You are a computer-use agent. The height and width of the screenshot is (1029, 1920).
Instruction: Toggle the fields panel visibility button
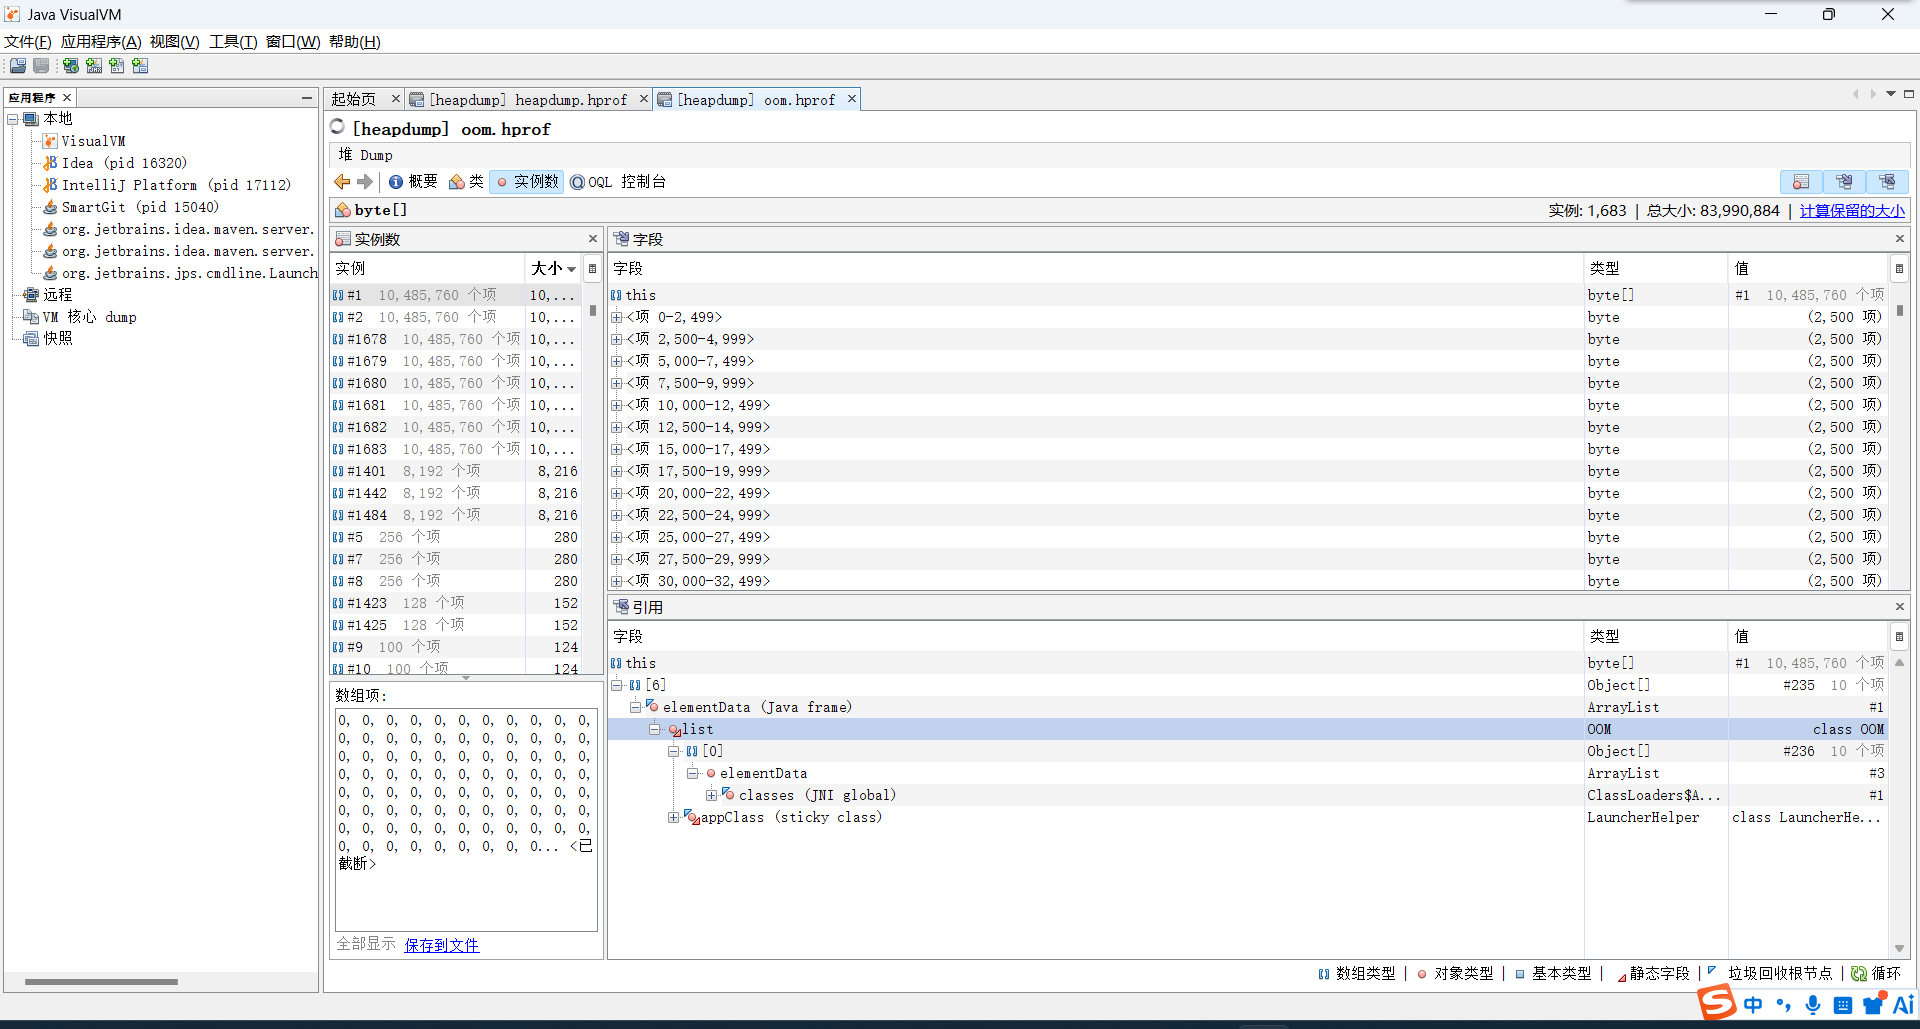pos(1844,182)
